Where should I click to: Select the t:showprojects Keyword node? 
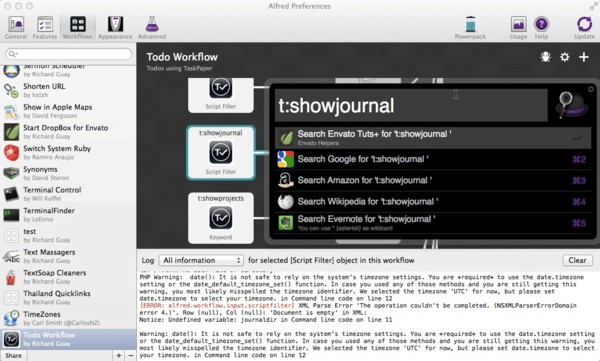click(x=221, y=218)
